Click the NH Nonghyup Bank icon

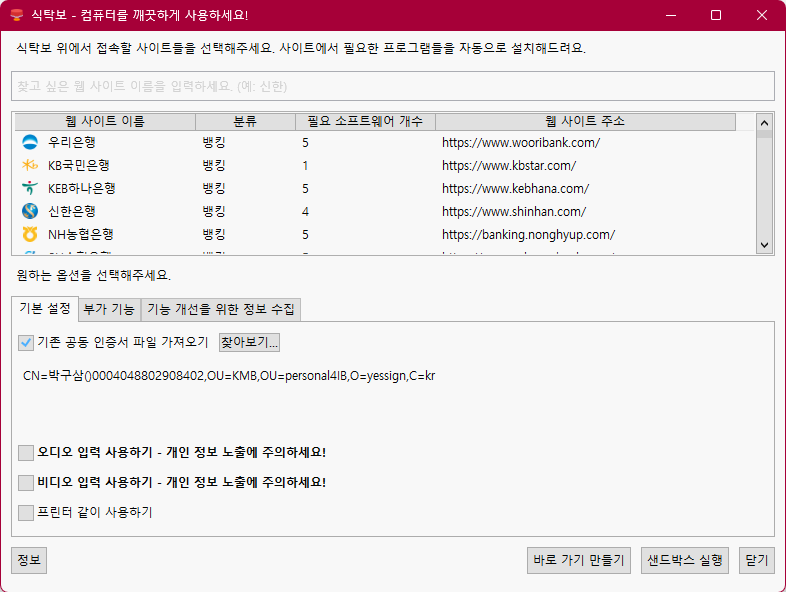pyautogui.click(x=30, y=234)
